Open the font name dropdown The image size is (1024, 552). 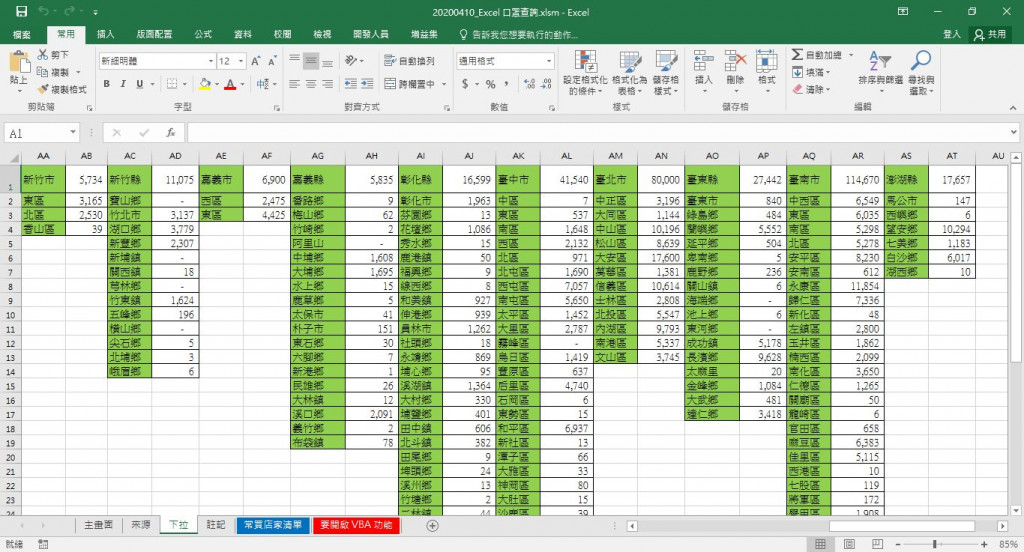[211, 61]
